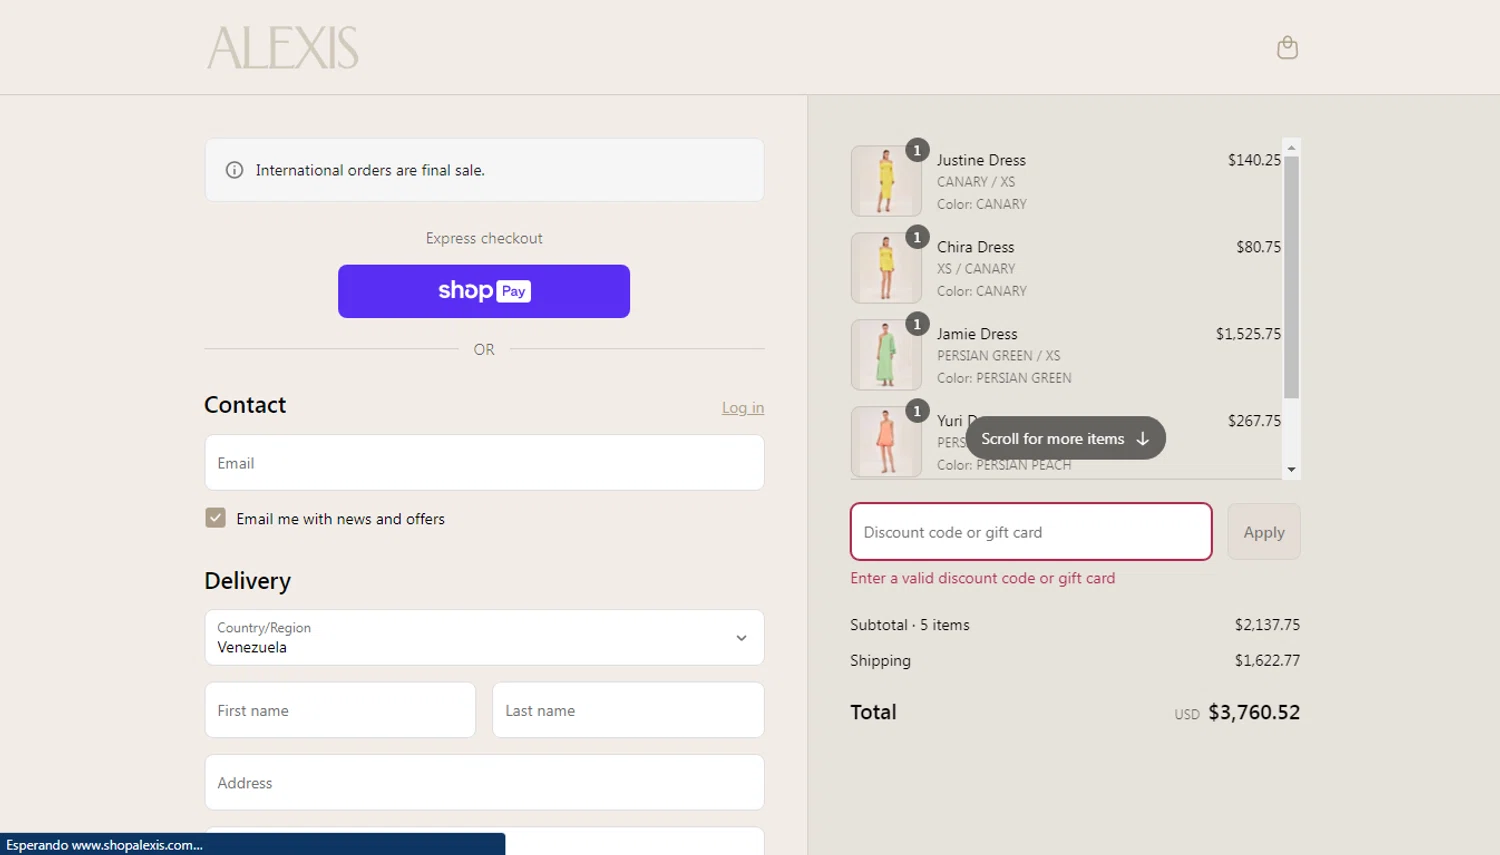Viewport: 1500px width, 855px height.
Task: Click the $1,525.75 Jamie Dress price
Action: 1248,334
